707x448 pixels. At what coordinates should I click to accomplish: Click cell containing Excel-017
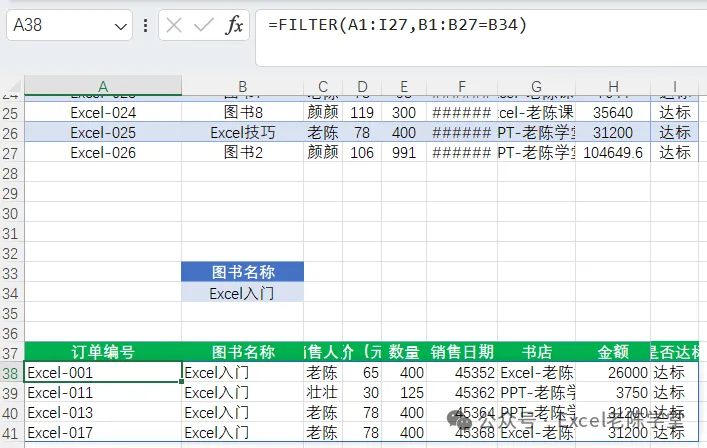tap(103, 433)
